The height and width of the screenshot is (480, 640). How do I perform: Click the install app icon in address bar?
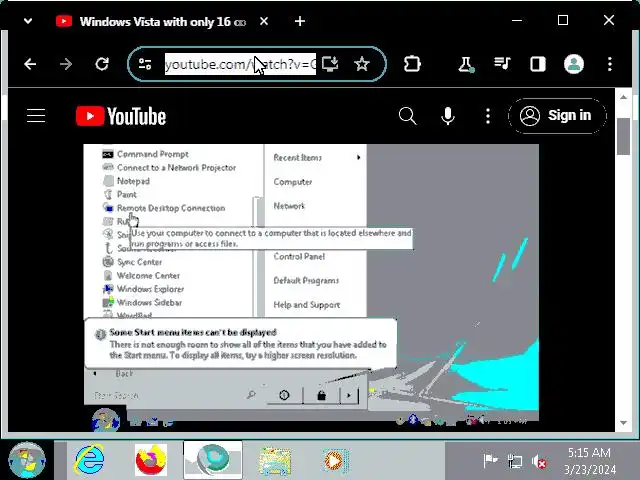pos(330,64)
